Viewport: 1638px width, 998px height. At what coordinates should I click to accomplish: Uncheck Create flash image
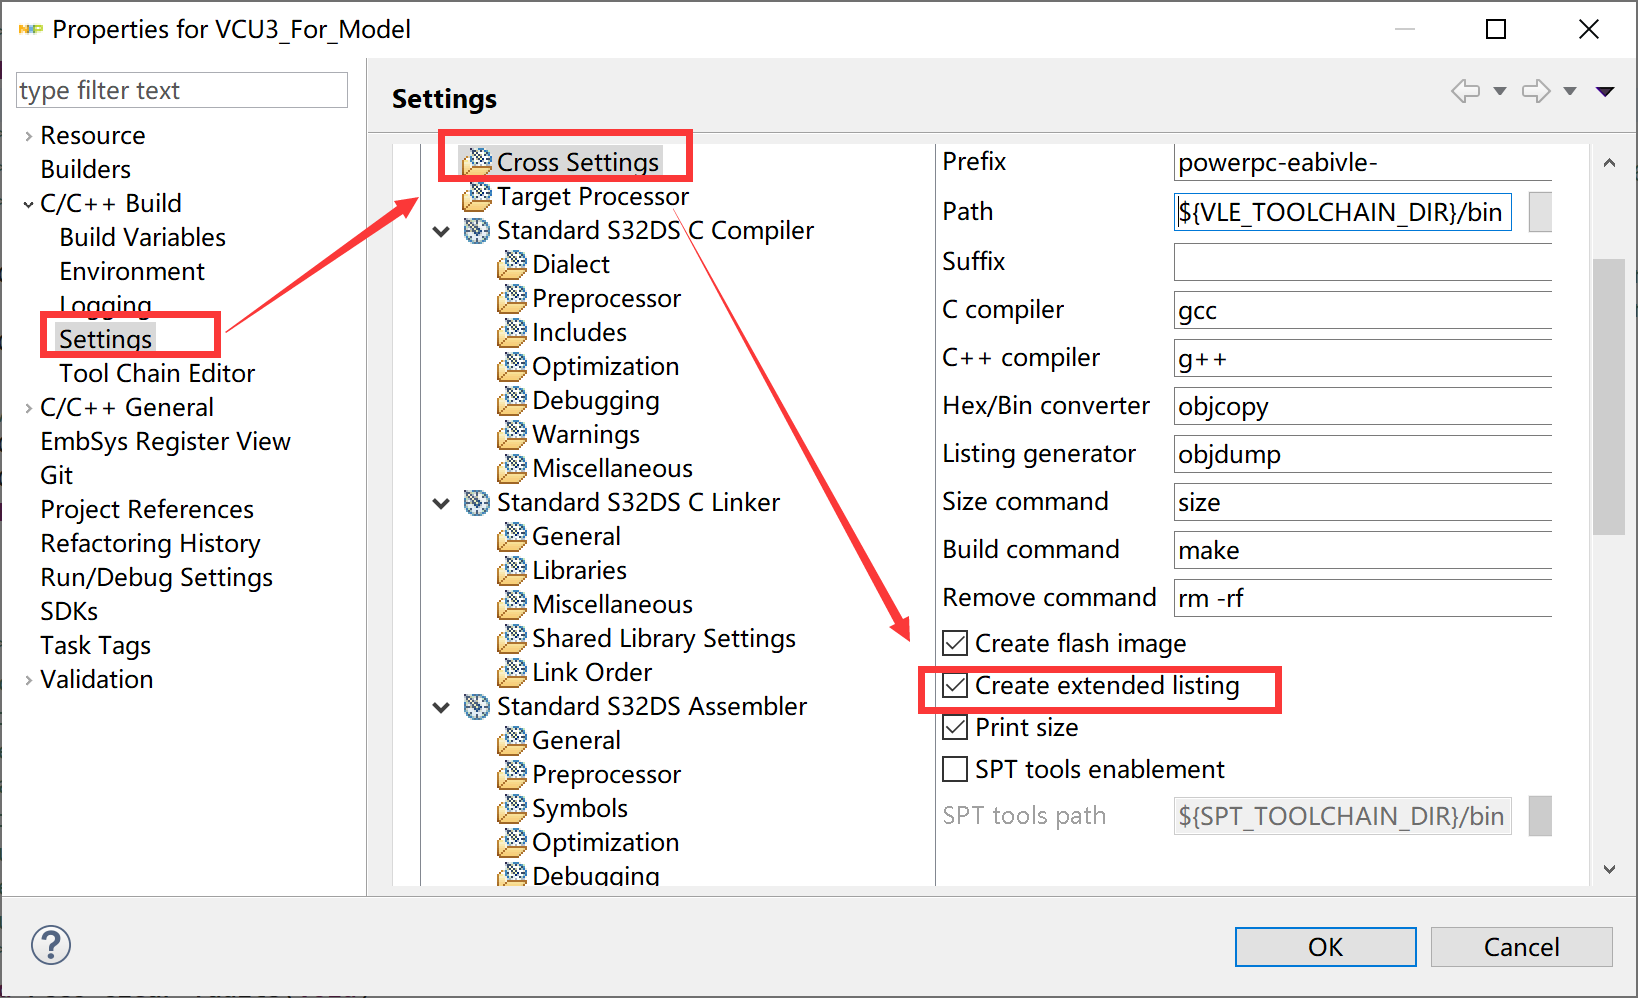click(955, 642)
